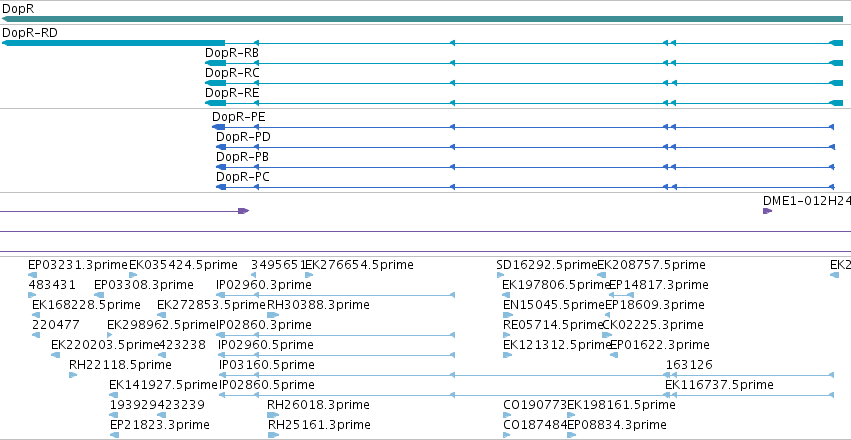Open EST EK121312.5prime
The image size is (851, 440).
[557, 345]
